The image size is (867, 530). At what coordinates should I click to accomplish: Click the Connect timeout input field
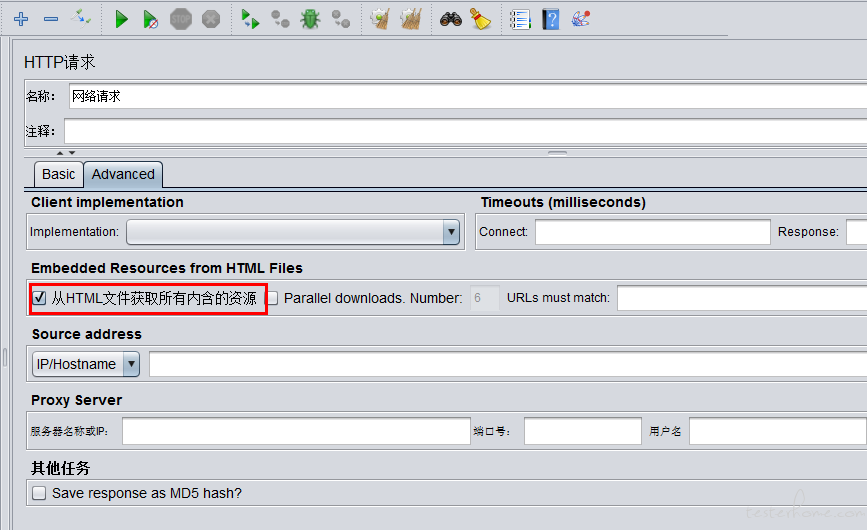(x=652, y=232)
